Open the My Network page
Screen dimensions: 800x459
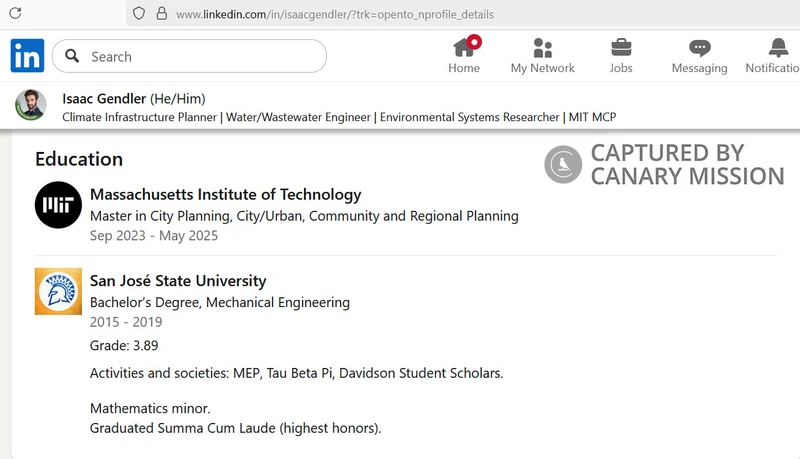[x=542, y=55]
